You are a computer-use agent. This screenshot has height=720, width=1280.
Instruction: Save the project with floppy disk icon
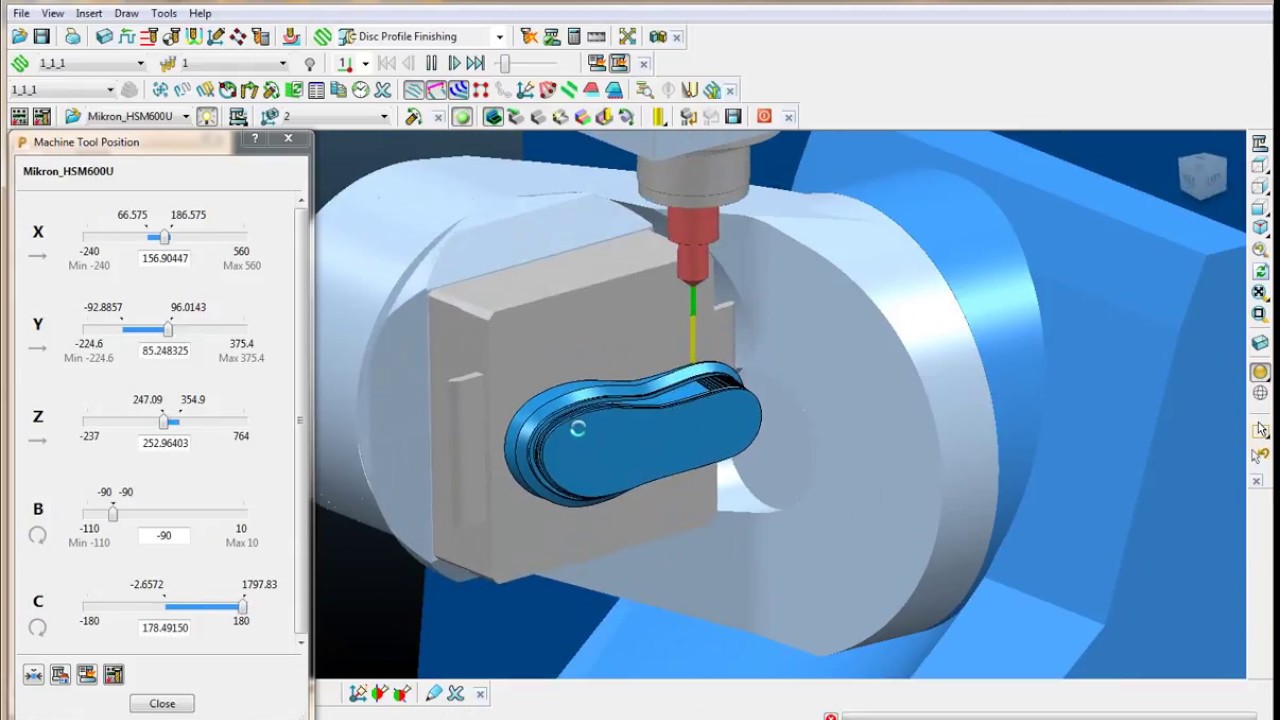(x=41, y=37)
